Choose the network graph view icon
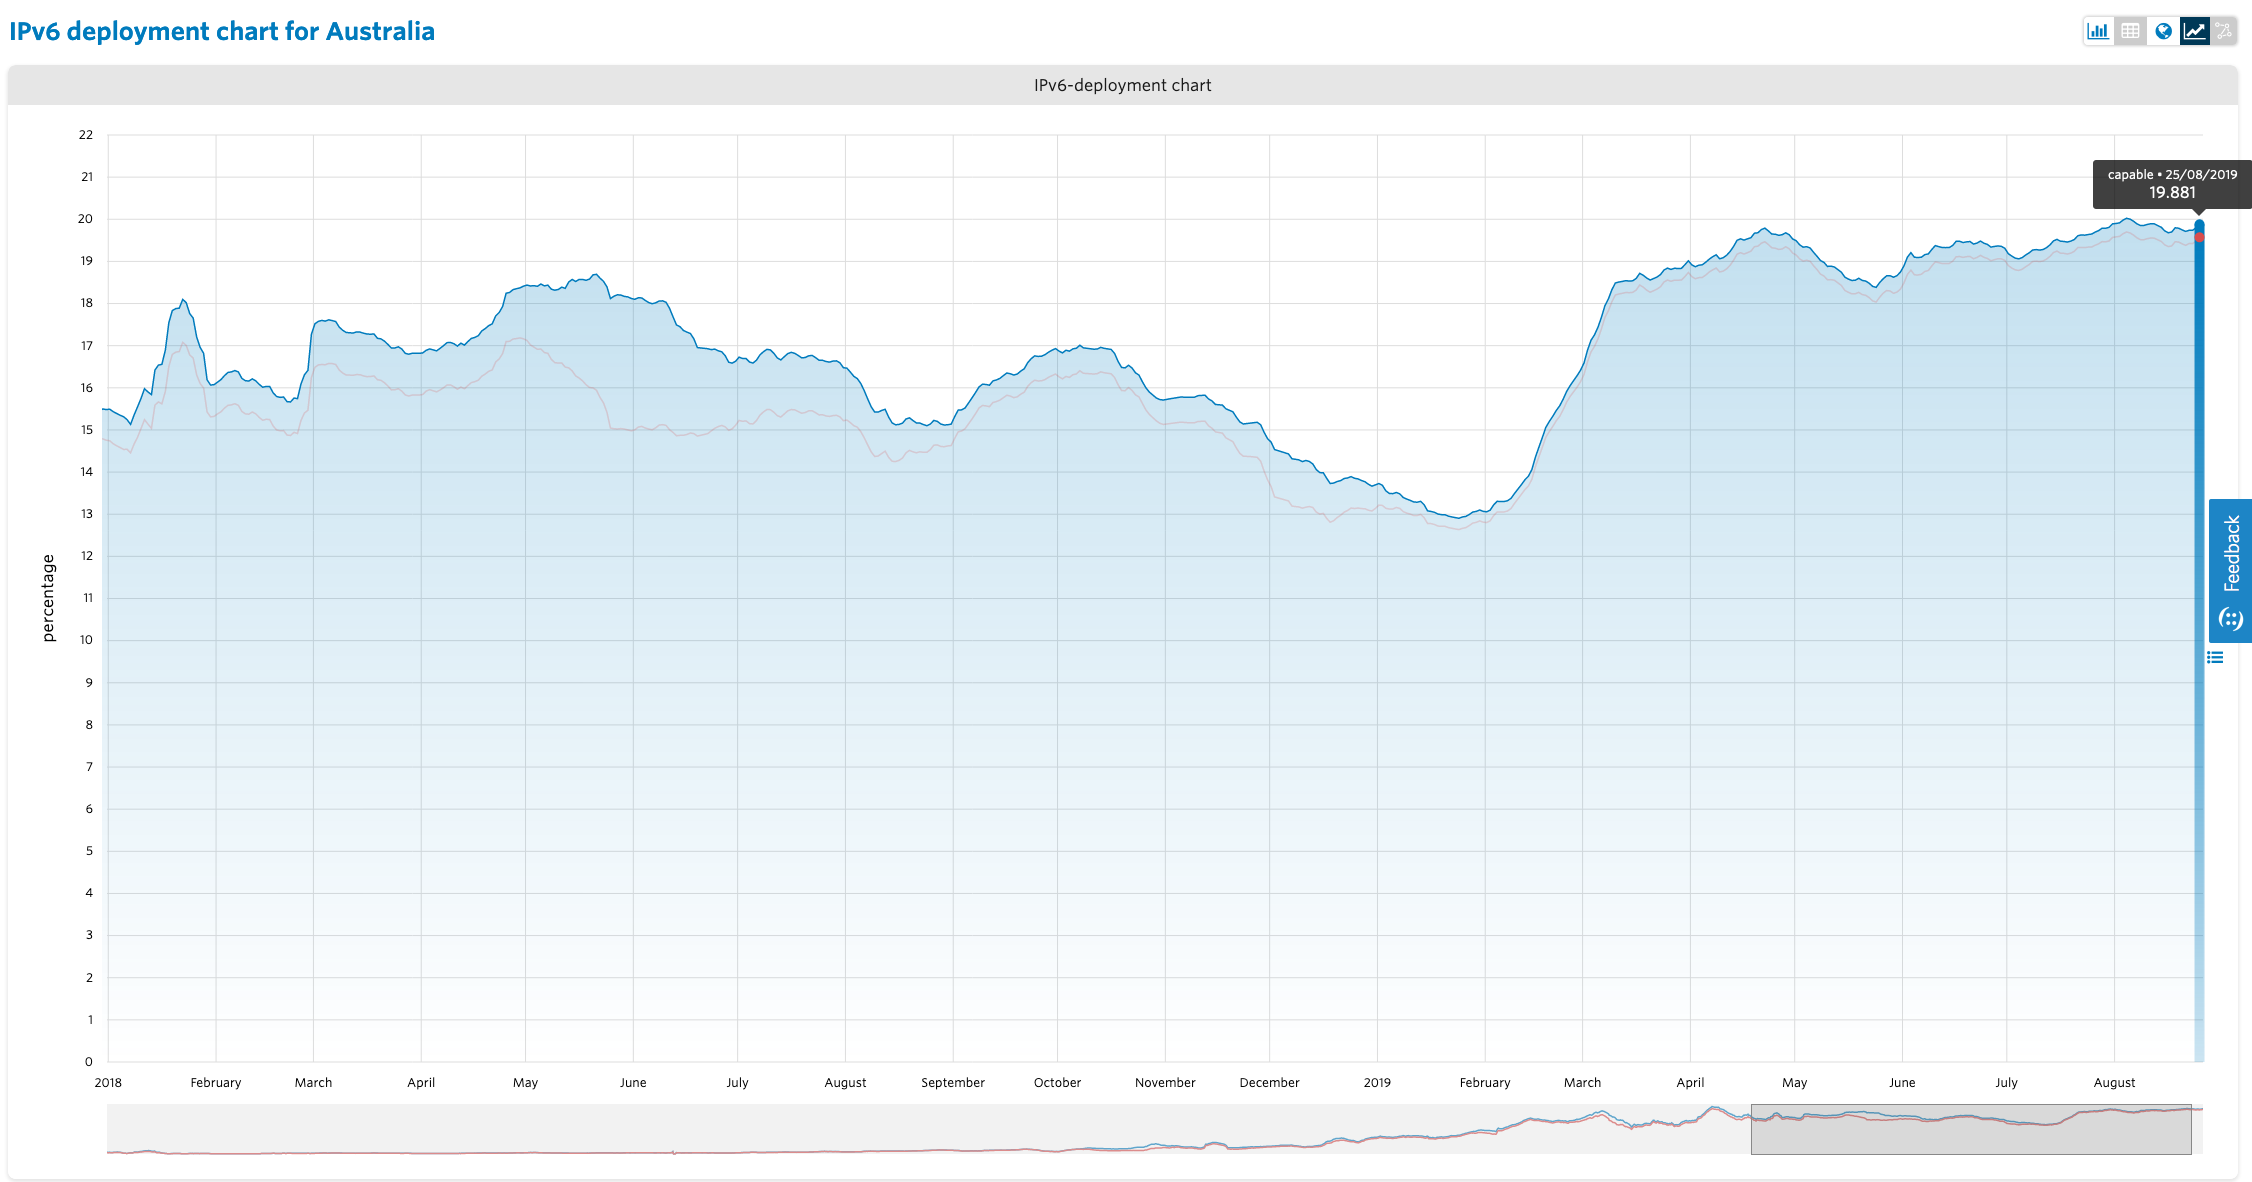2252x1182 pixels. tap(2224, 31)
